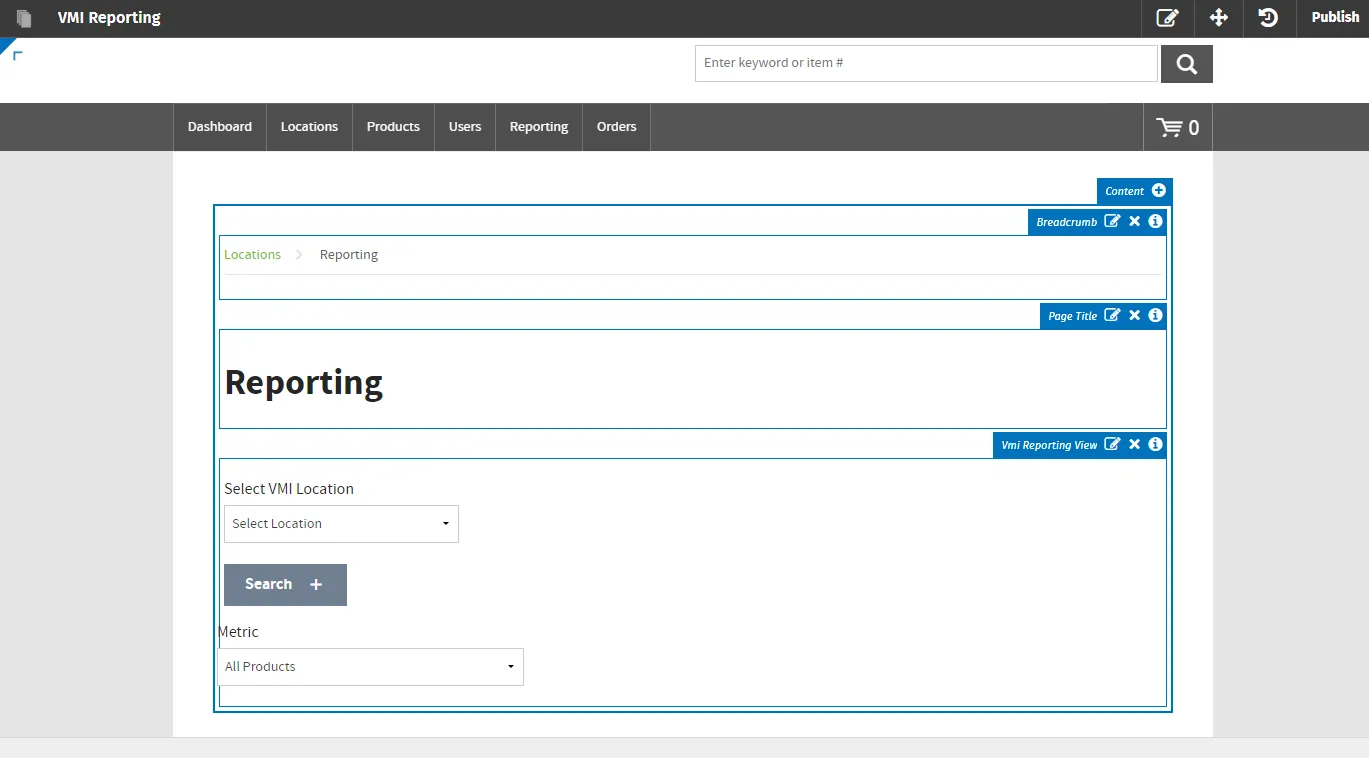The width and height of the screenshot is (1369, 758).
Task: Open the Select Location dropdown
Action: coord(341,524)
